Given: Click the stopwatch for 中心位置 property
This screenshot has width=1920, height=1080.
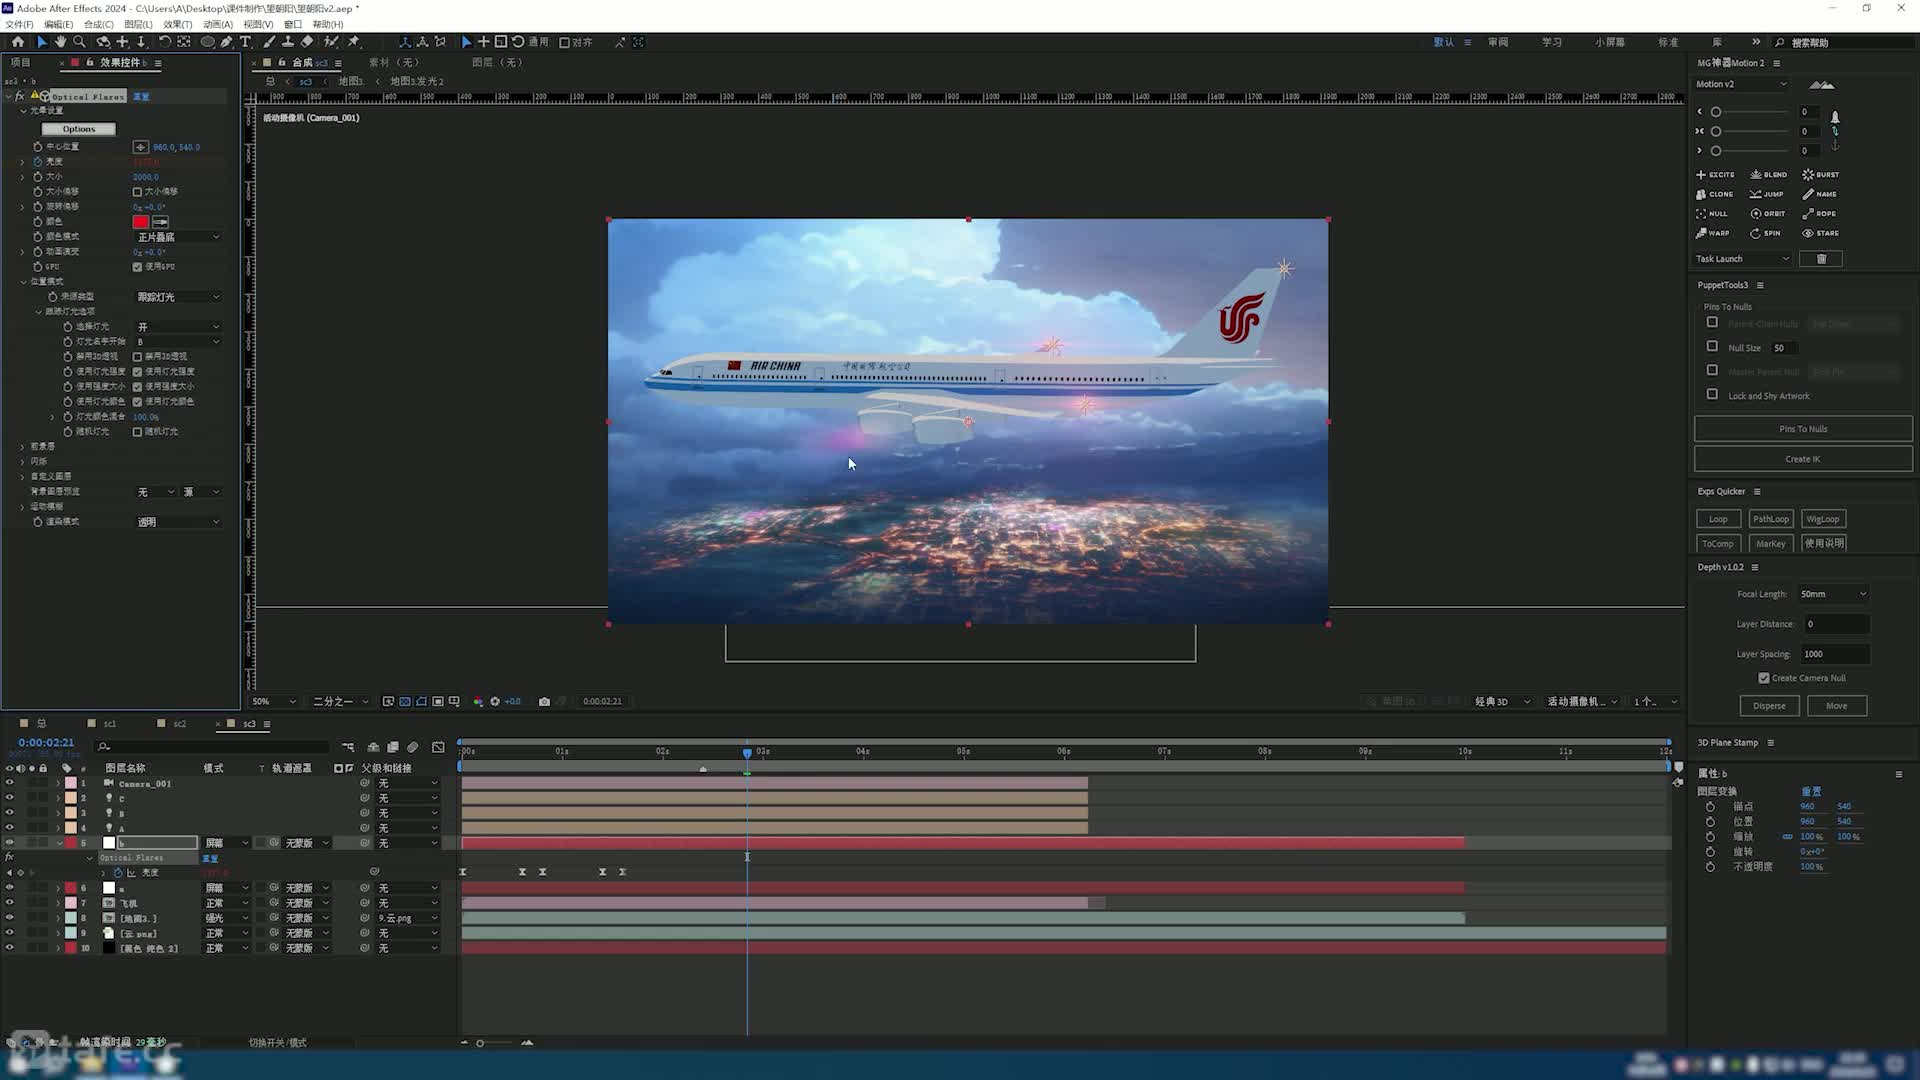Looking at the screenshot, I should click(x=38, y=146).
